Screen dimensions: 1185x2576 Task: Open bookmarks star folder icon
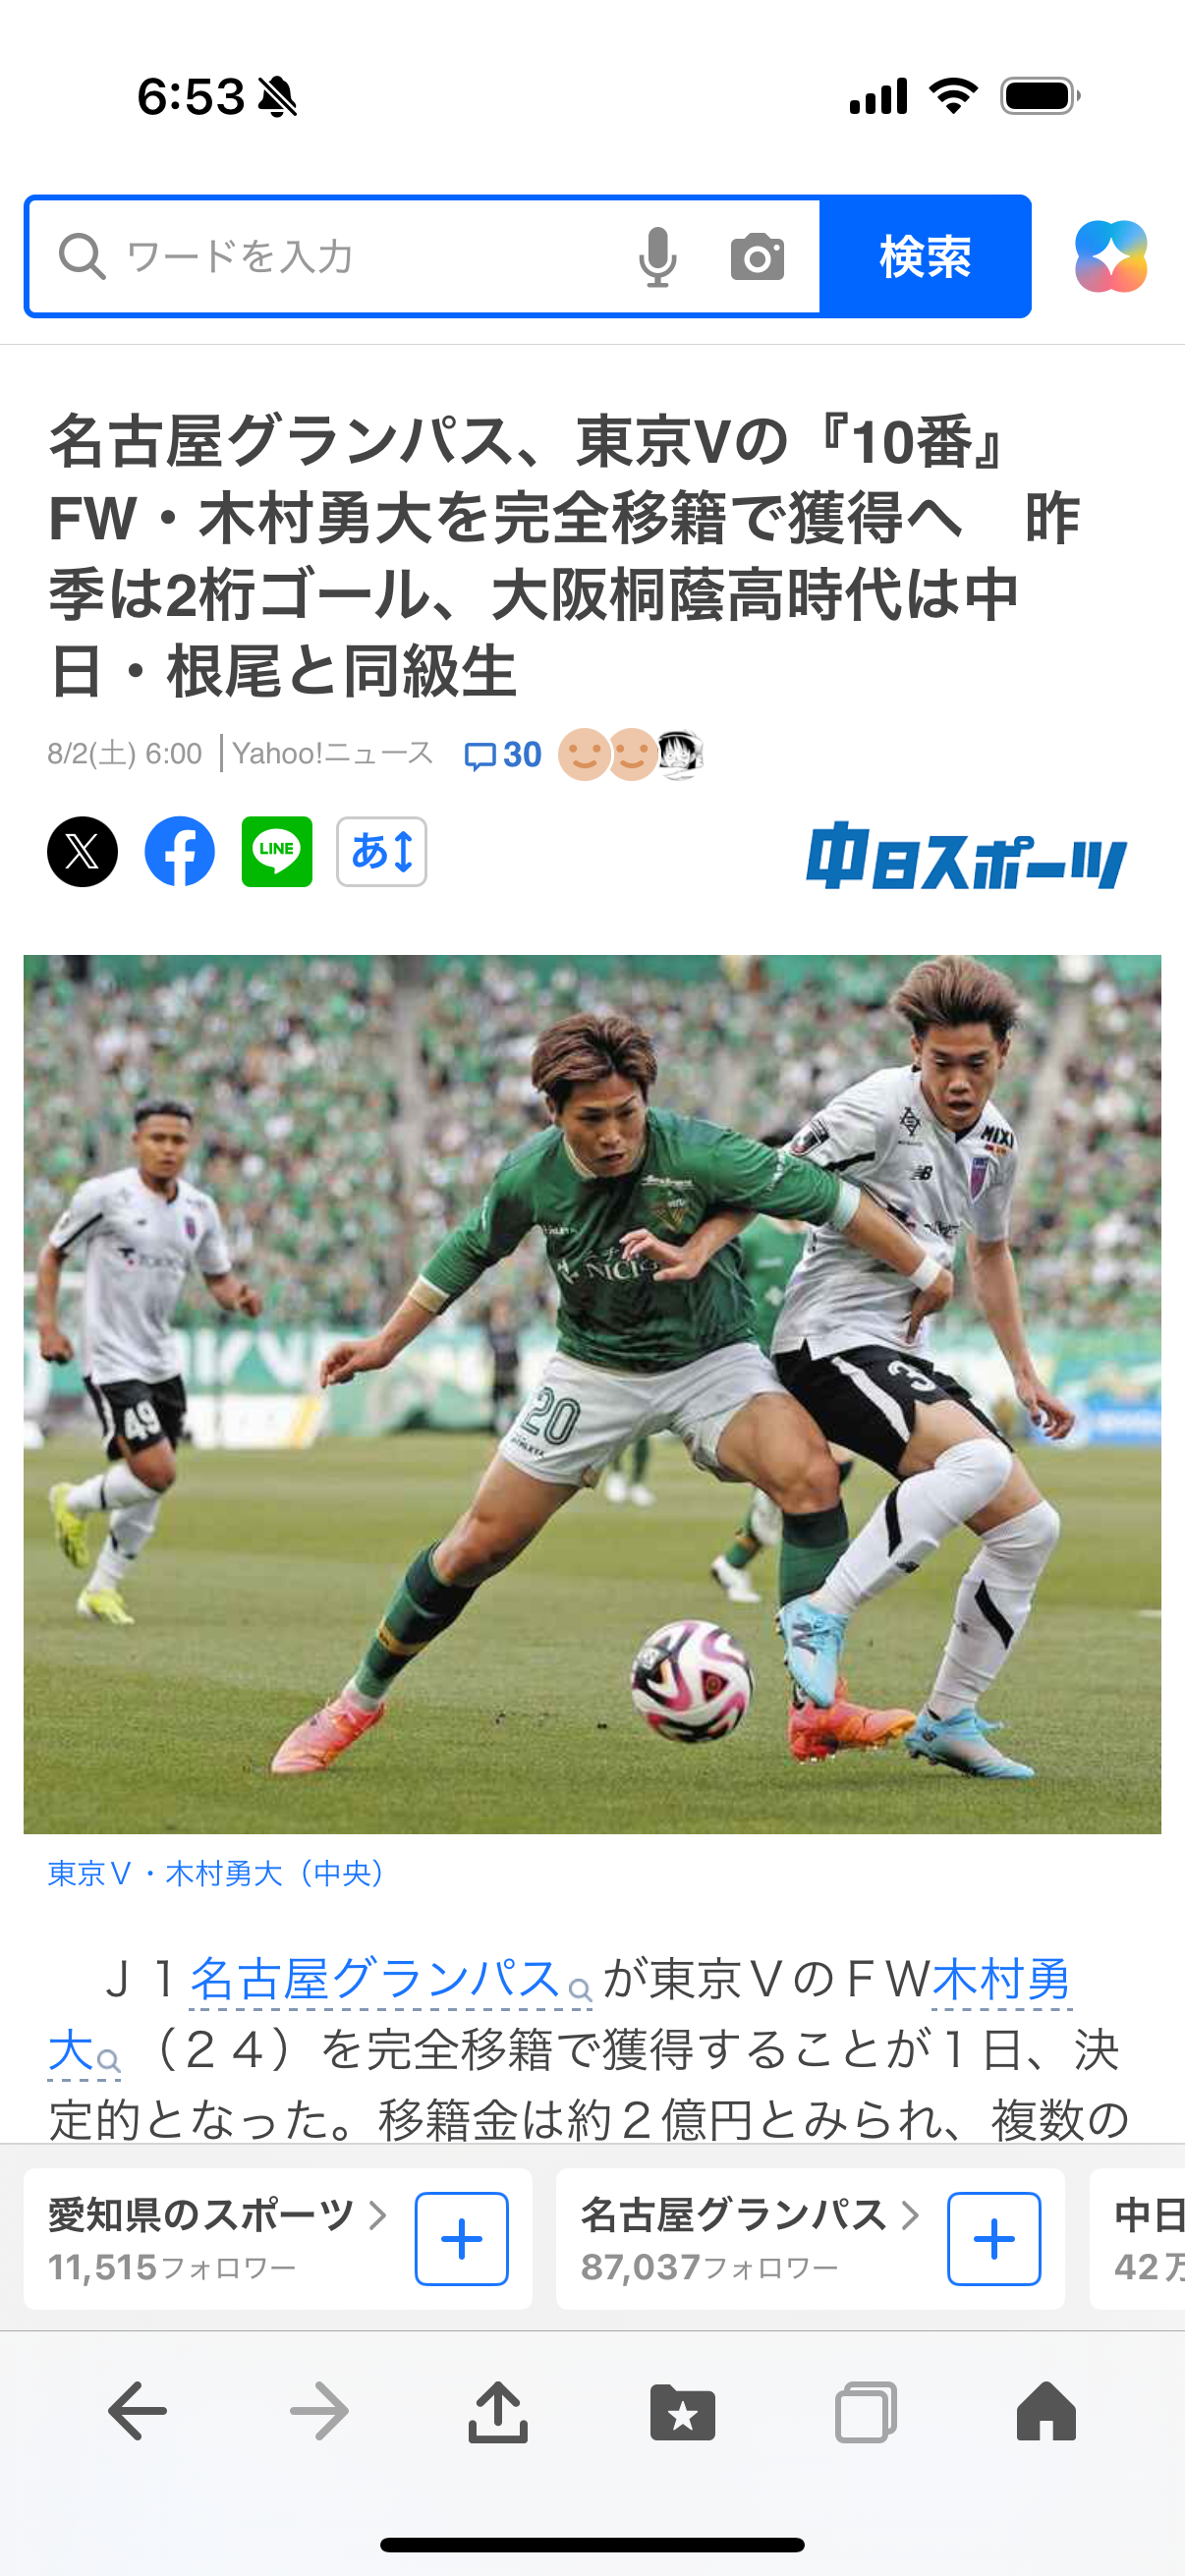pyautogui.click(x=682, y=2412)
